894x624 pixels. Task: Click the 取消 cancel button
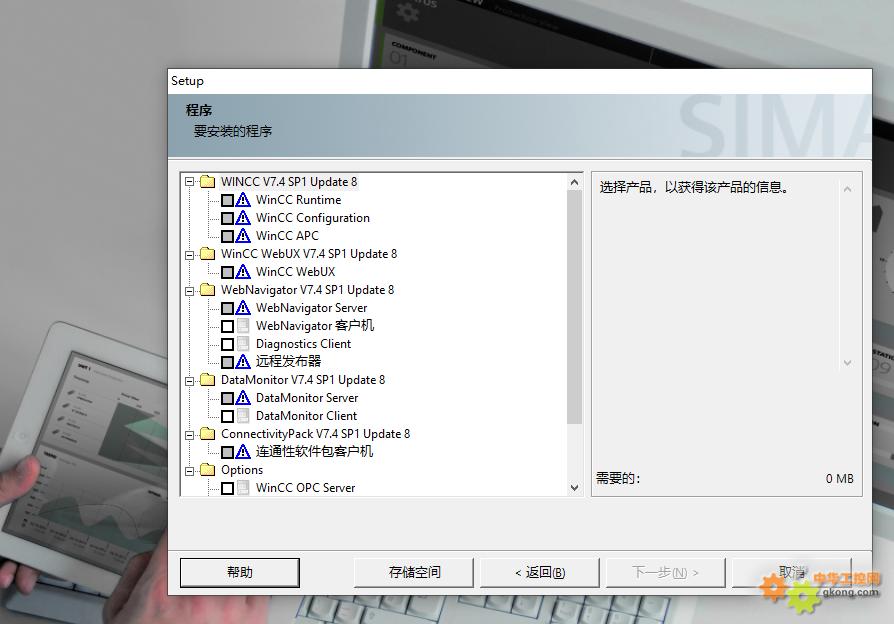[791, 572]
